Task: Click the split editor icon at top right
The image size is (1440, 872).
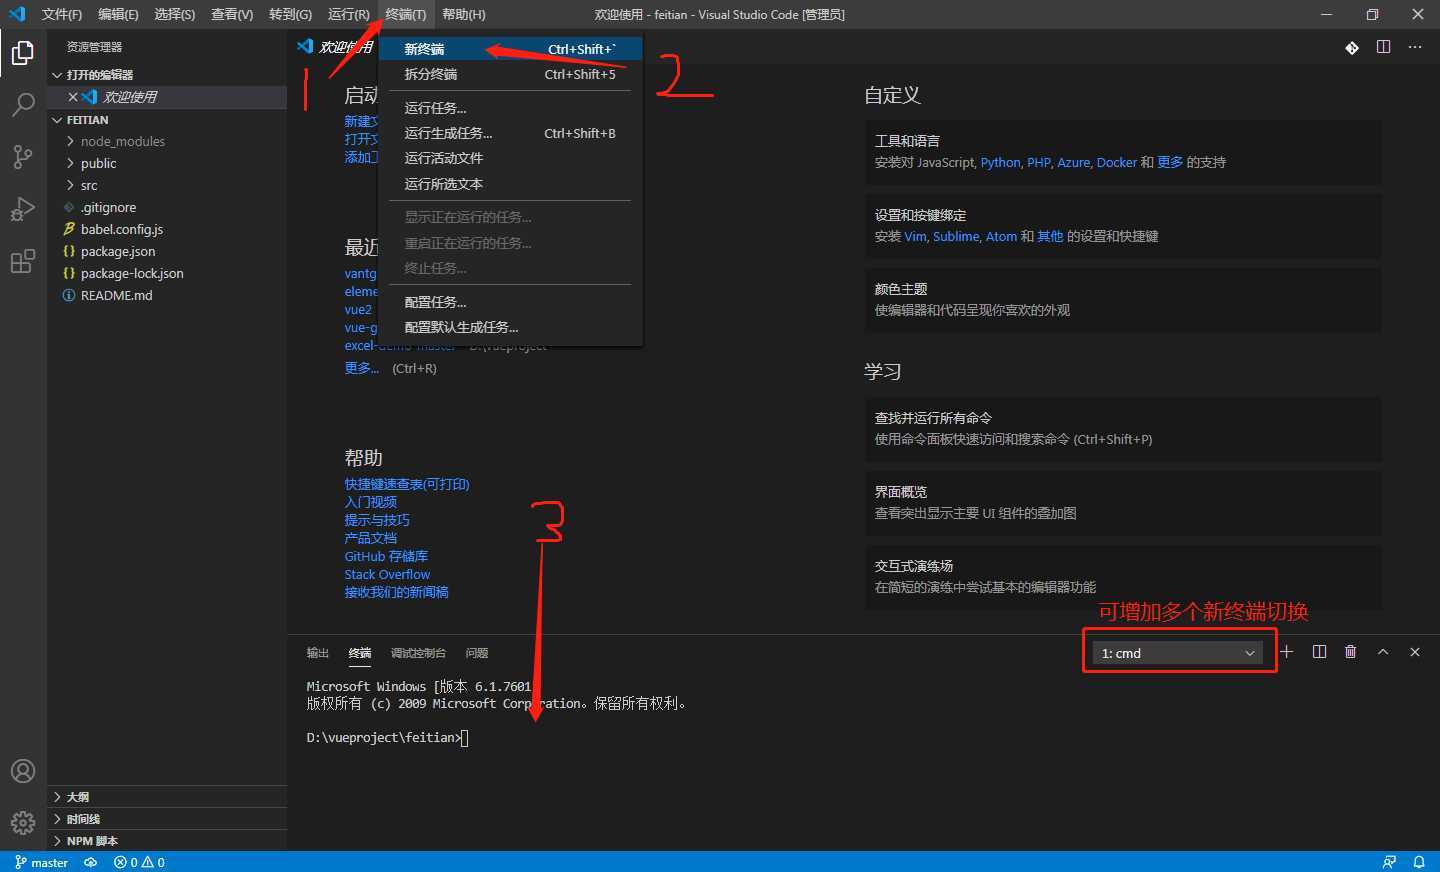Action: [x=1383, y=47]
